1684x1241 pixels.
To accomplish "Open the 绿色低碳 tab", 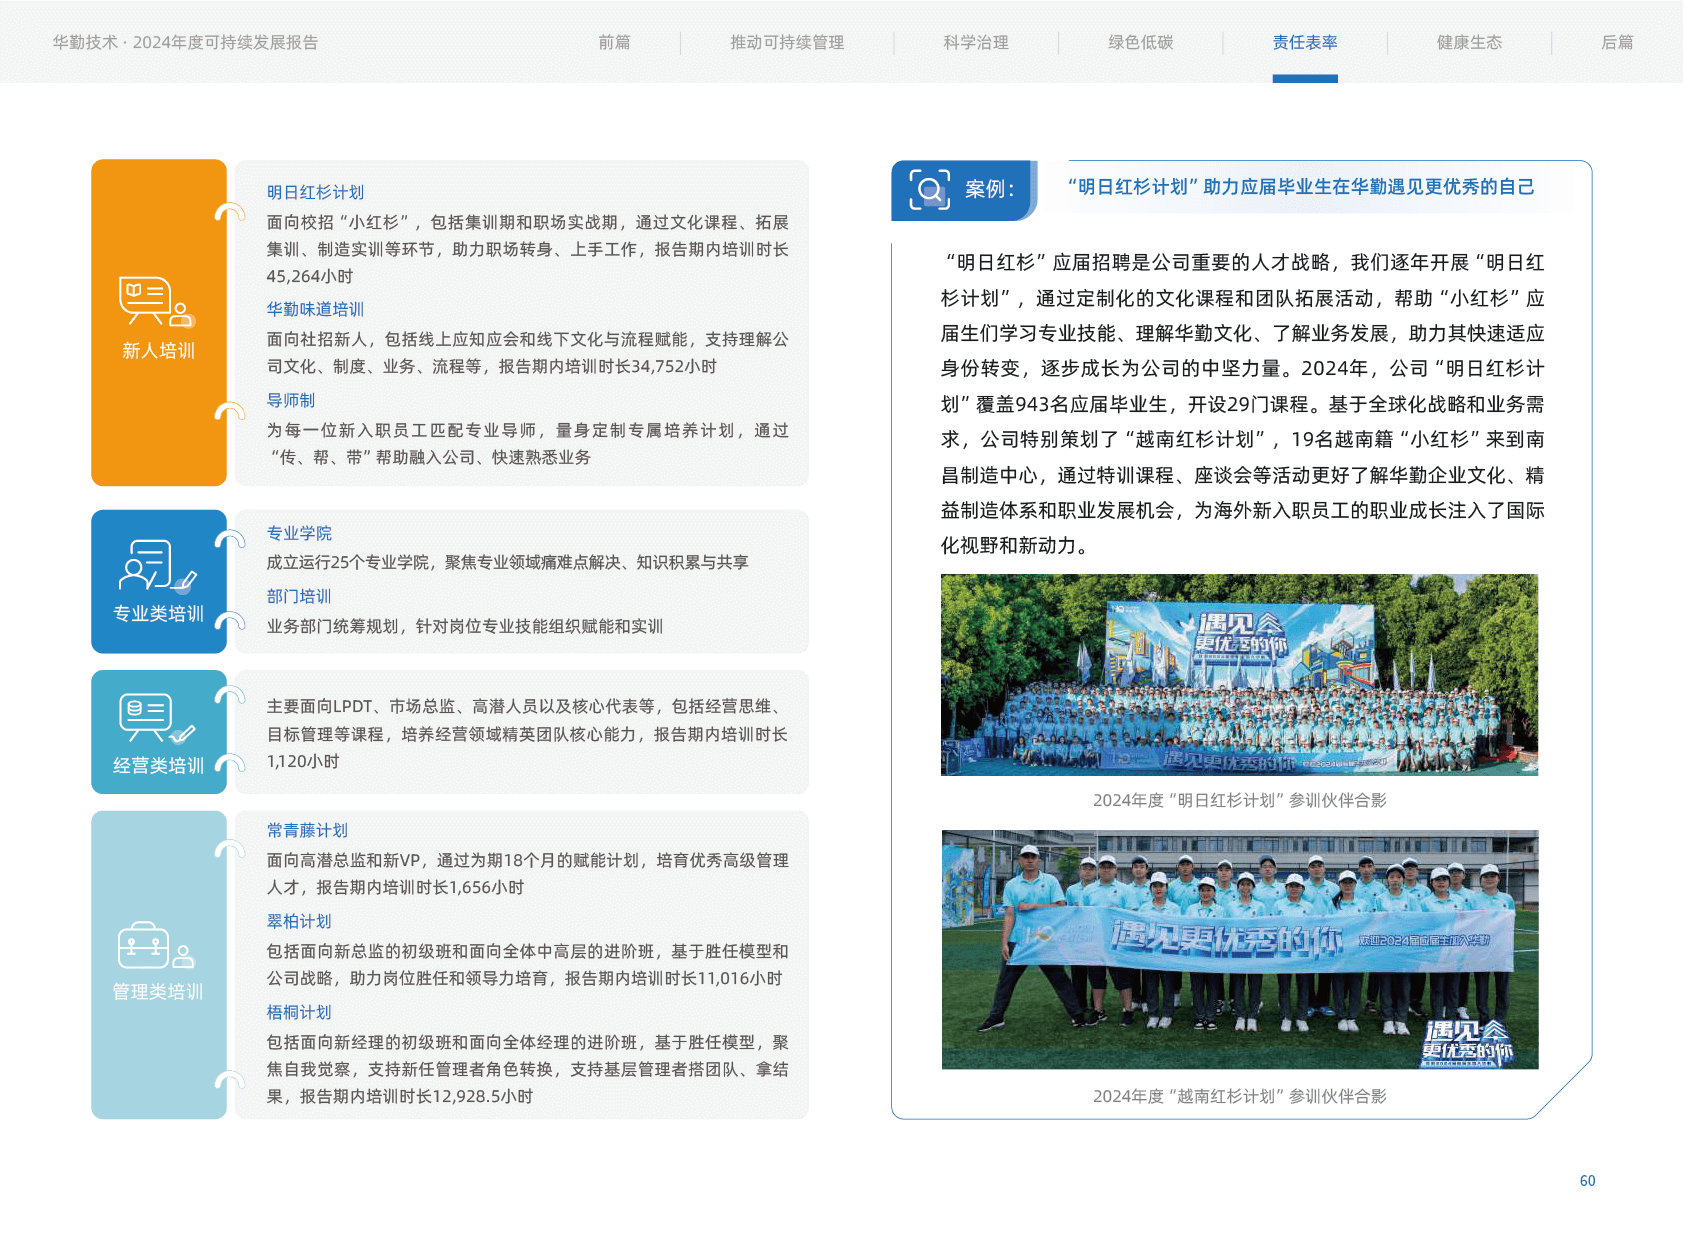I will (1140, 42).
